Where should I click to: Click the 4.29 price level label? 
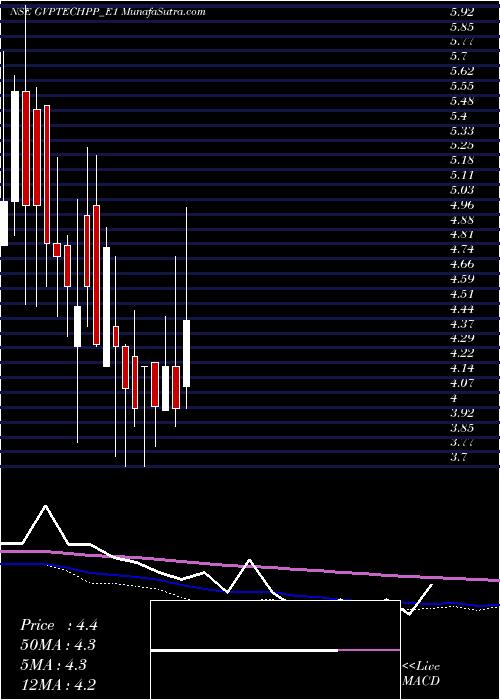click(x=462, y=338)
